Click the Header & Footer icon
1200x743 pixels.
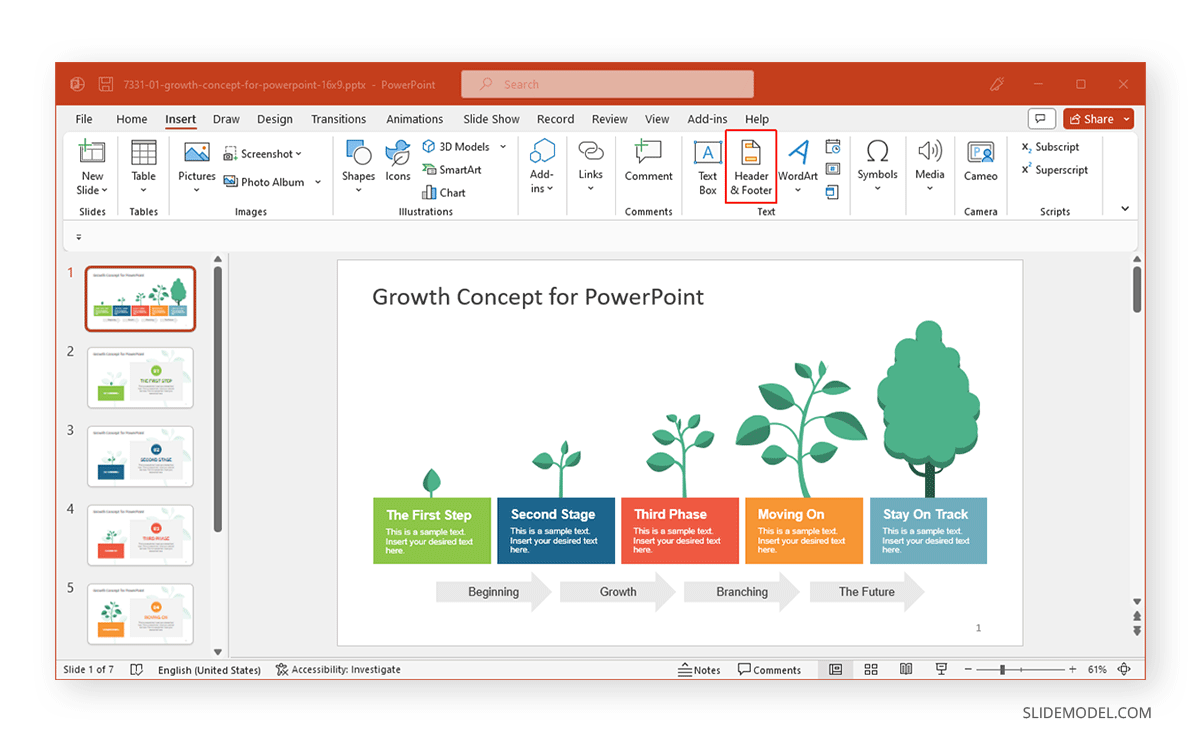click(751, 166)
